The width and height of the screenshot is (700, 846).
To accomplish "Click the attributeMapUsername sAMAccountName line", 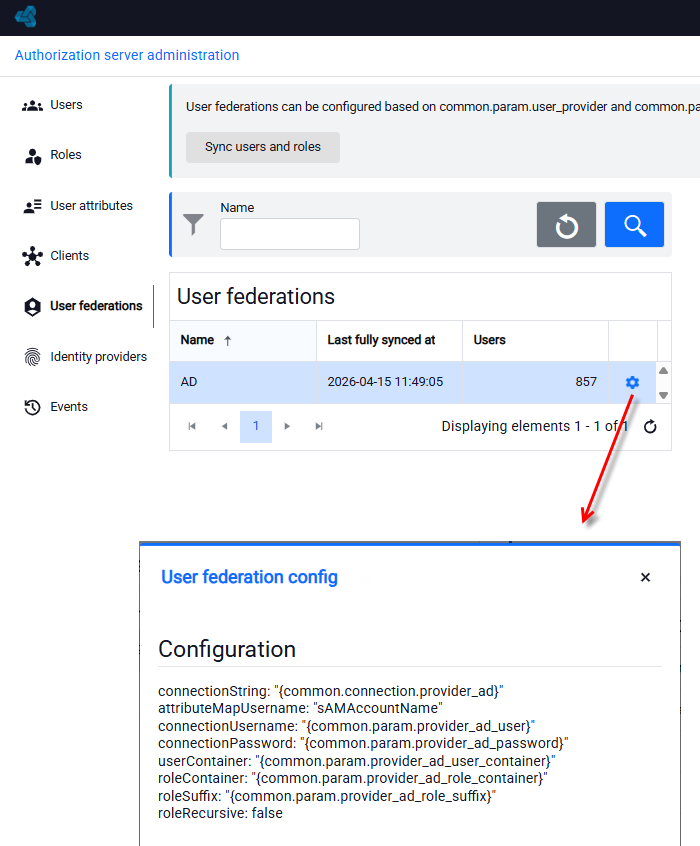I will 300,708.
